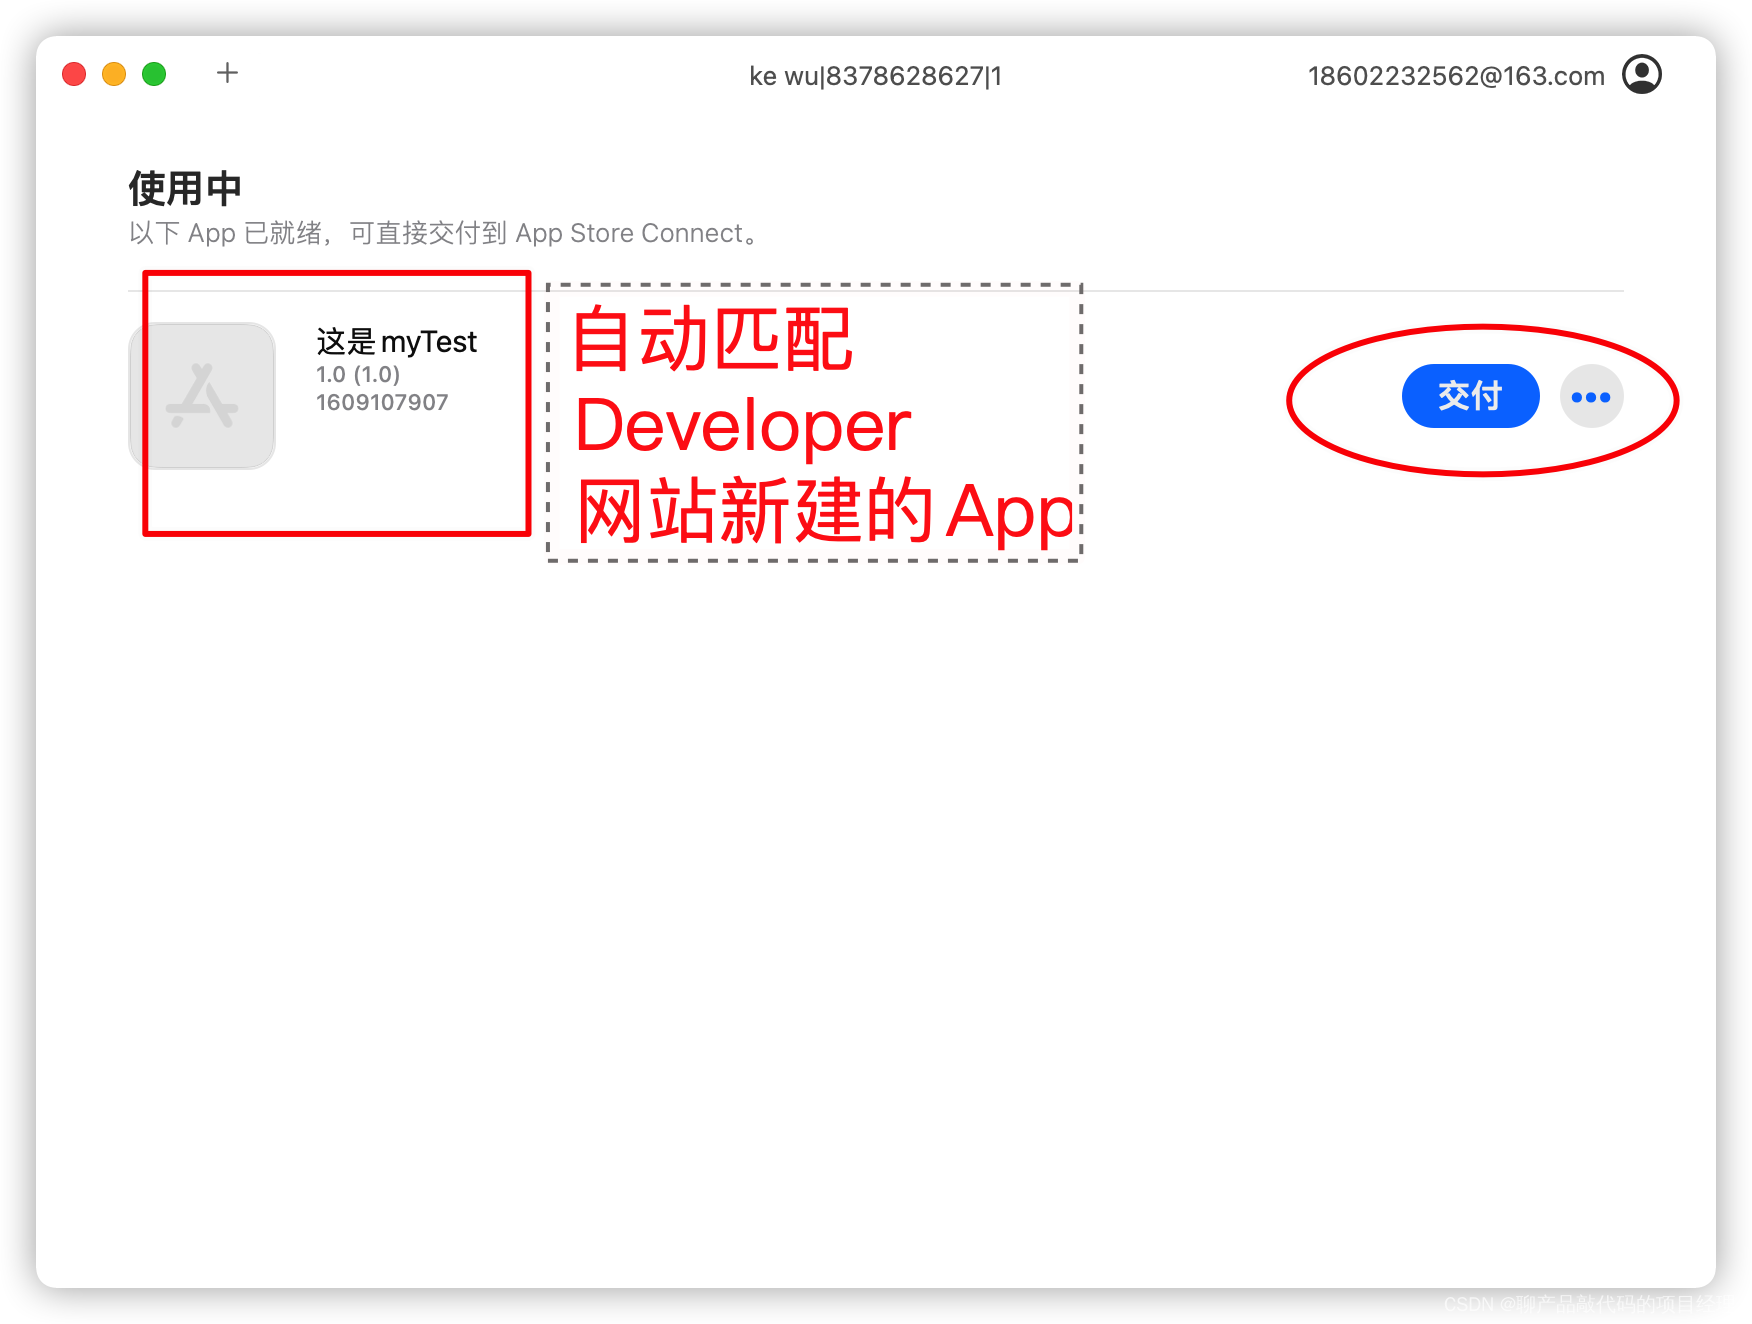Image resolution: width=1752 pixels, height=1324 pixels.
Task: Close the window with red button
Action: coord(74,74)
